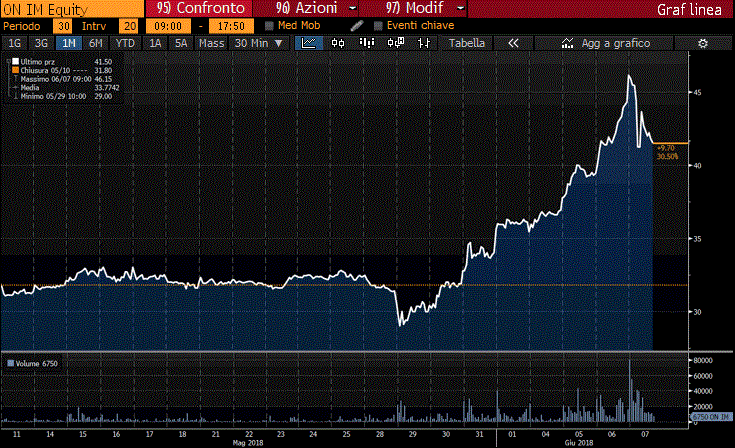Screen dimensions: 735x448
Task: Select the candlestick chart icon
Action: click(x=338, y=43)
